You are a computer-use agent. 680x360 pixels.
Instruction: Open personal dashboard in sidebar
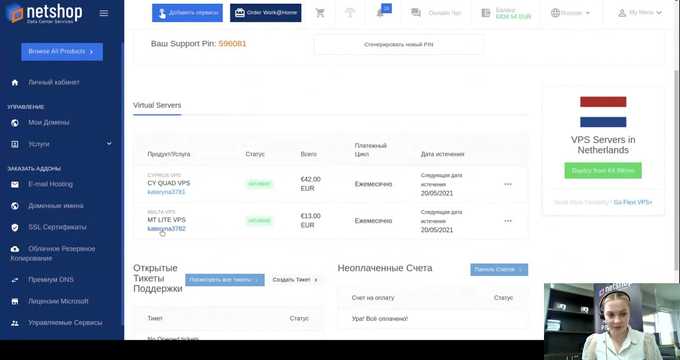[54, 82]
